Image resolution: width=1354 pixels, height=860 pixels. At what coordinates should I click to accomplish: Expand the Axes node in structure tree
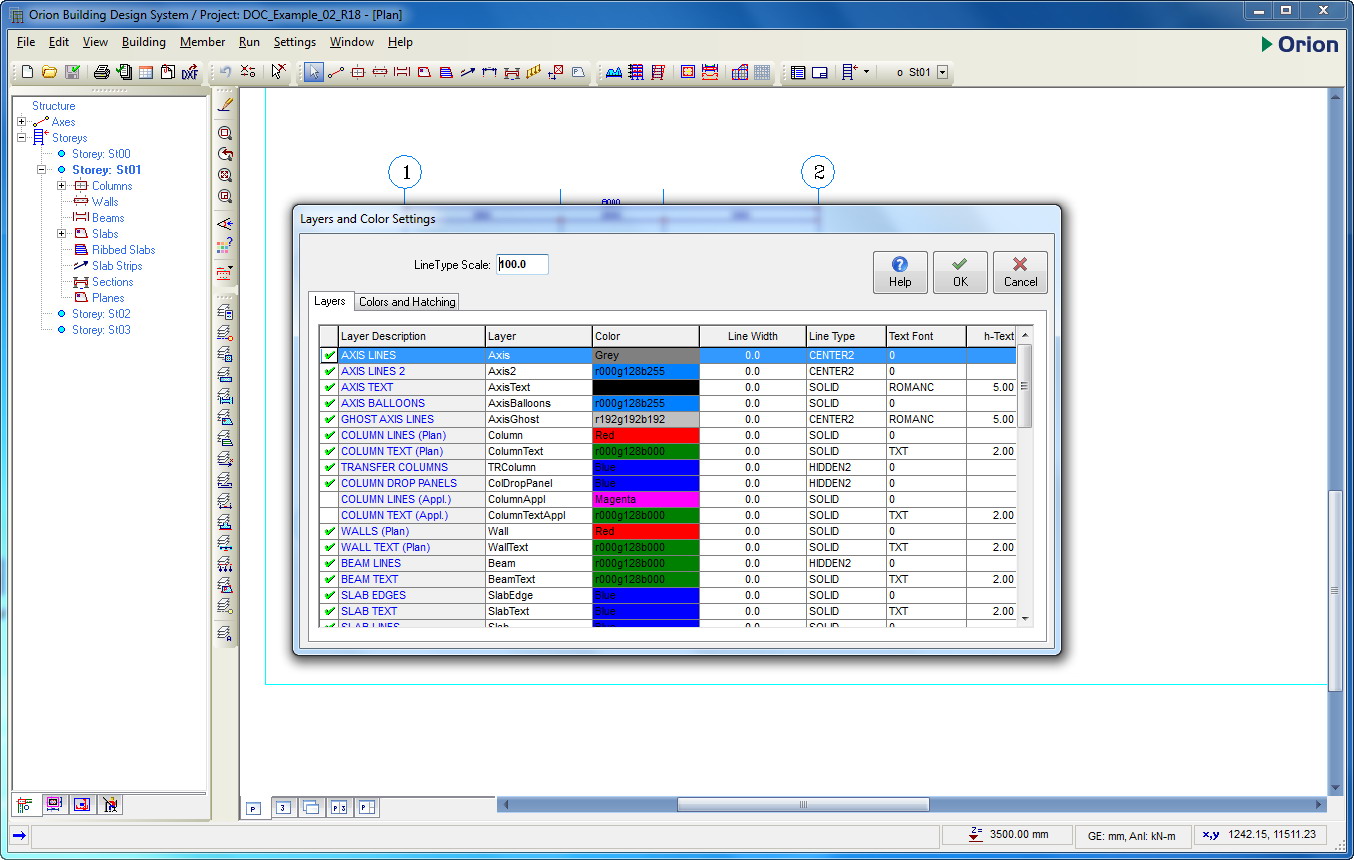click(21, 122)
